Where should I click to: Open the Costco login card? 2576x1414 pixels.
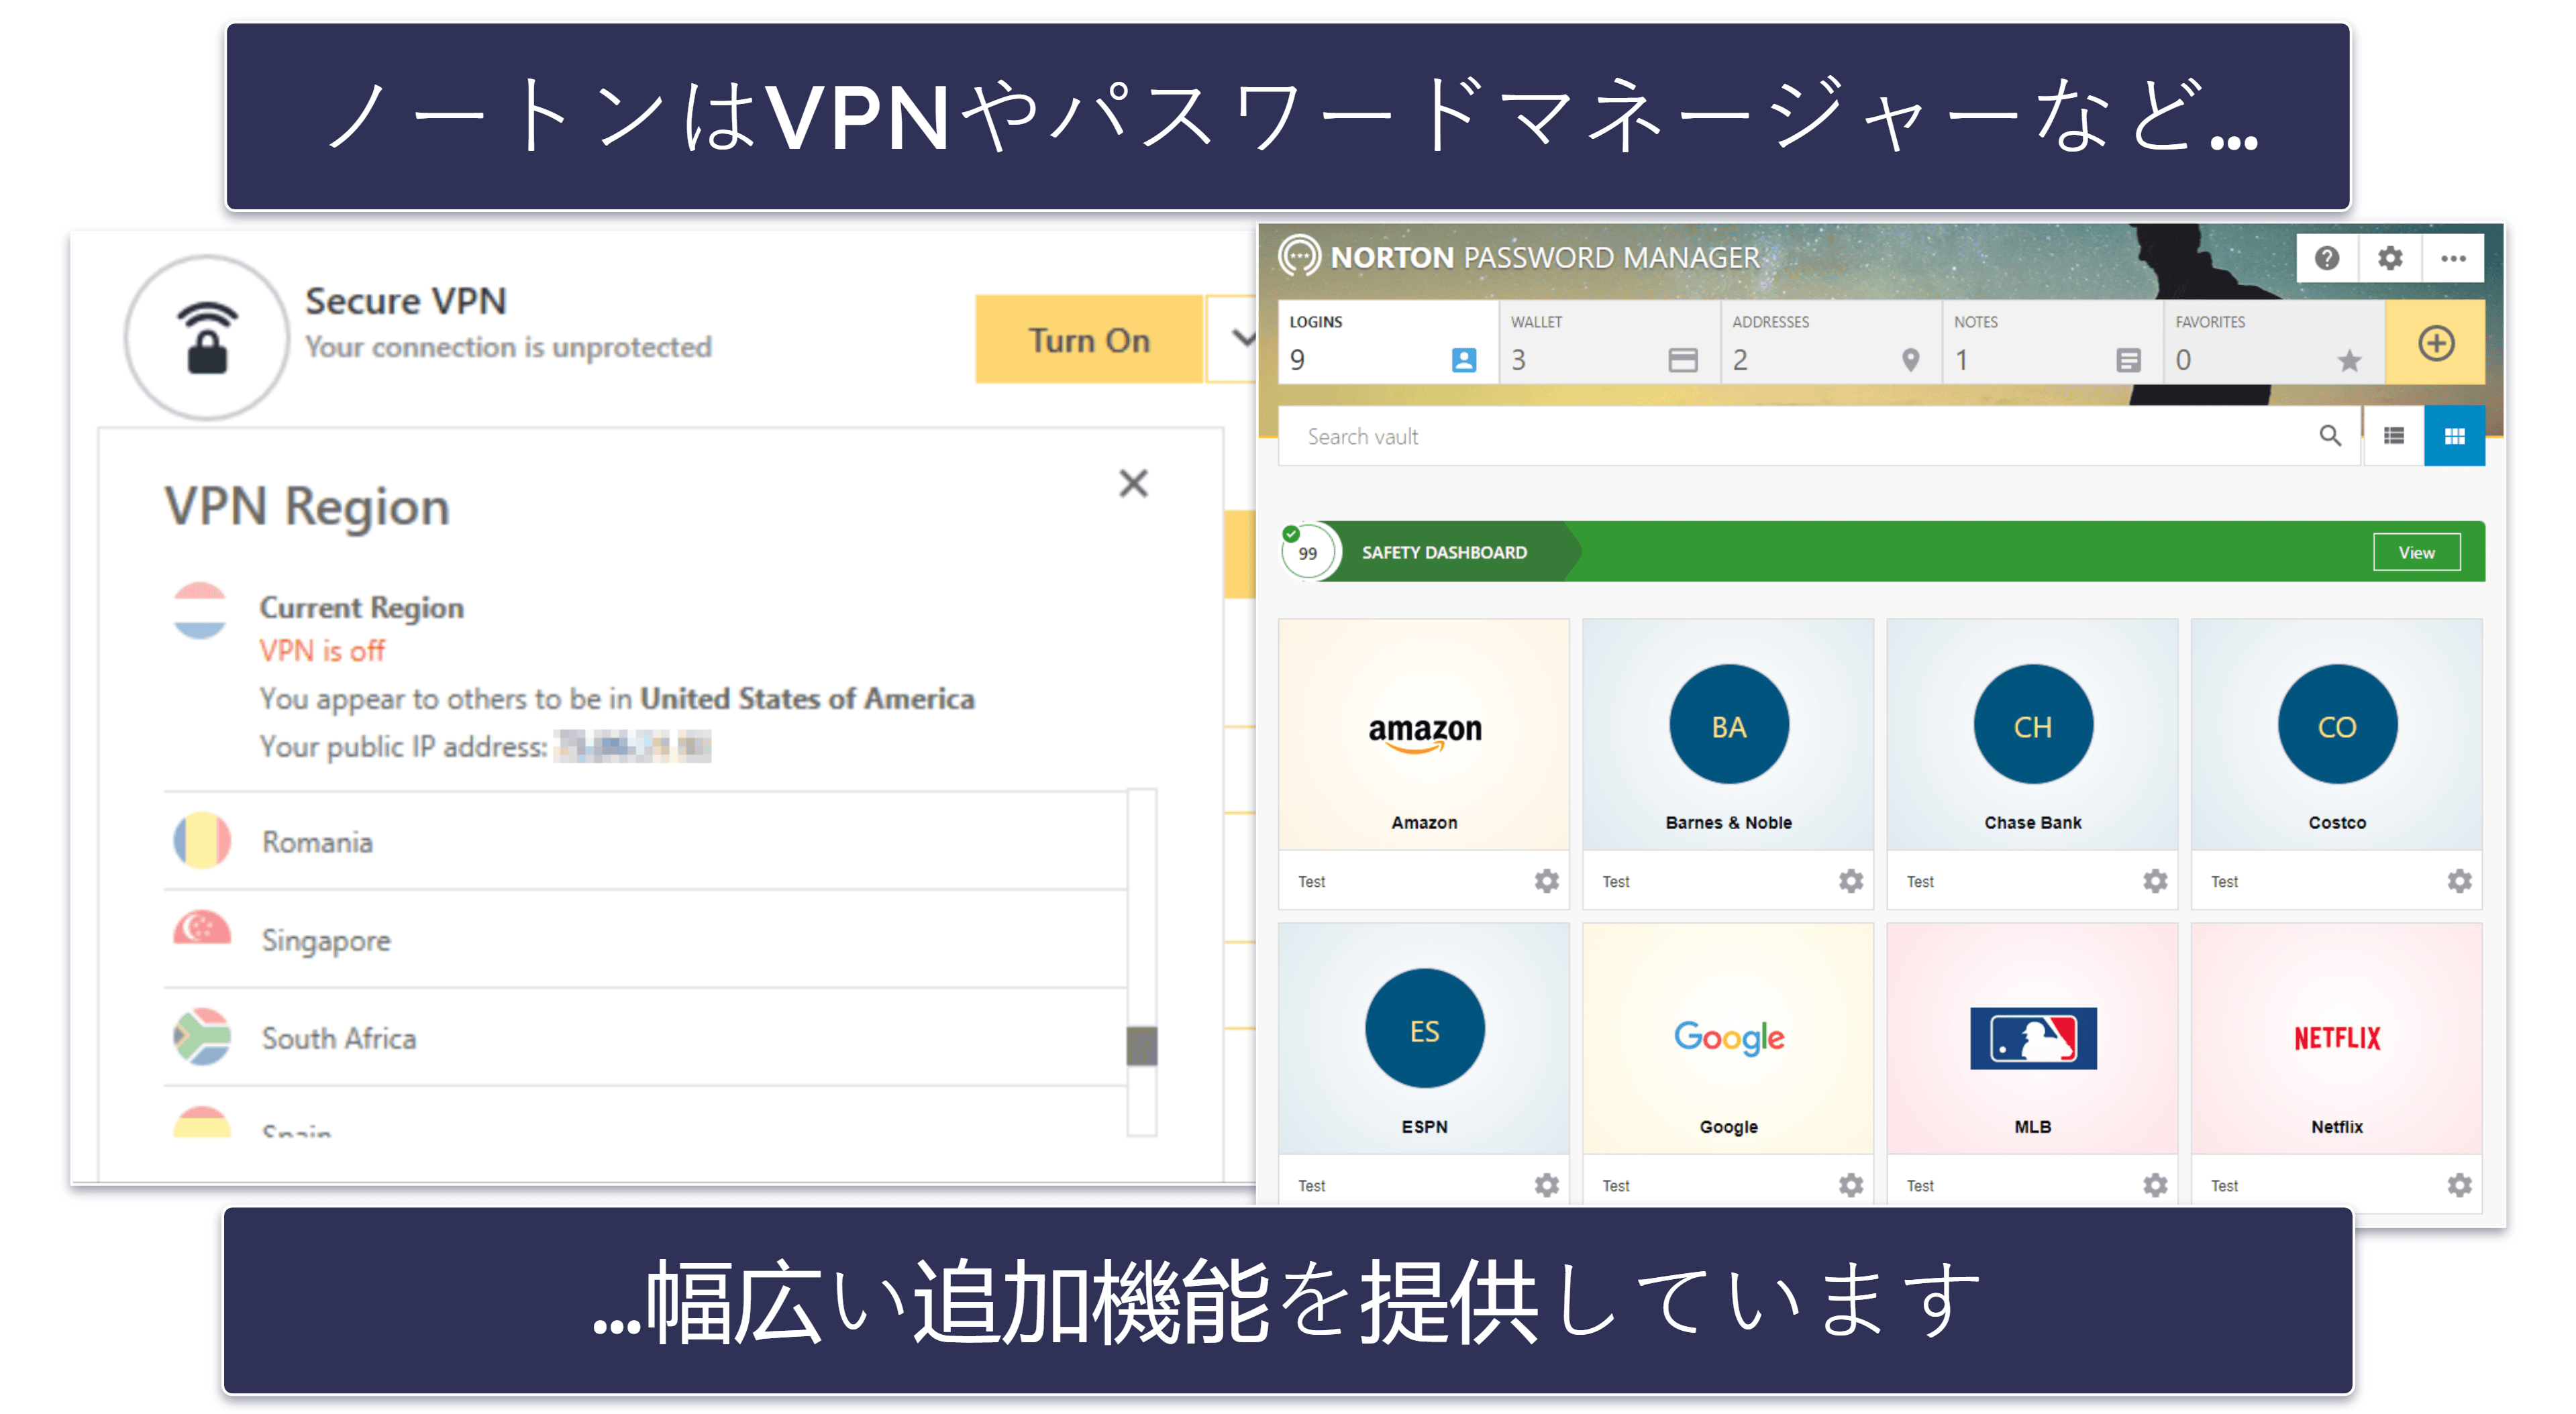point(2337,735)
